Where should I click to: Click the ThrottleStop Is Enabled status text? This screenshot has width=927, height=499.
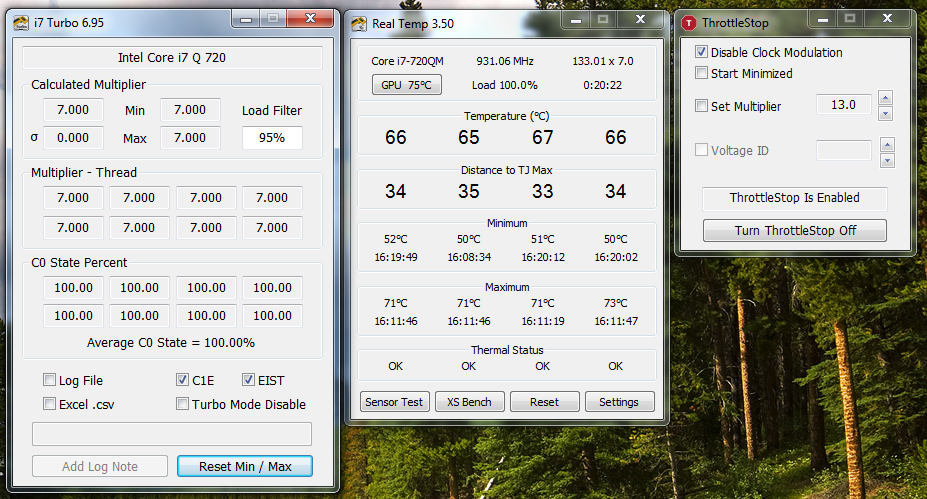pos(795,197)
